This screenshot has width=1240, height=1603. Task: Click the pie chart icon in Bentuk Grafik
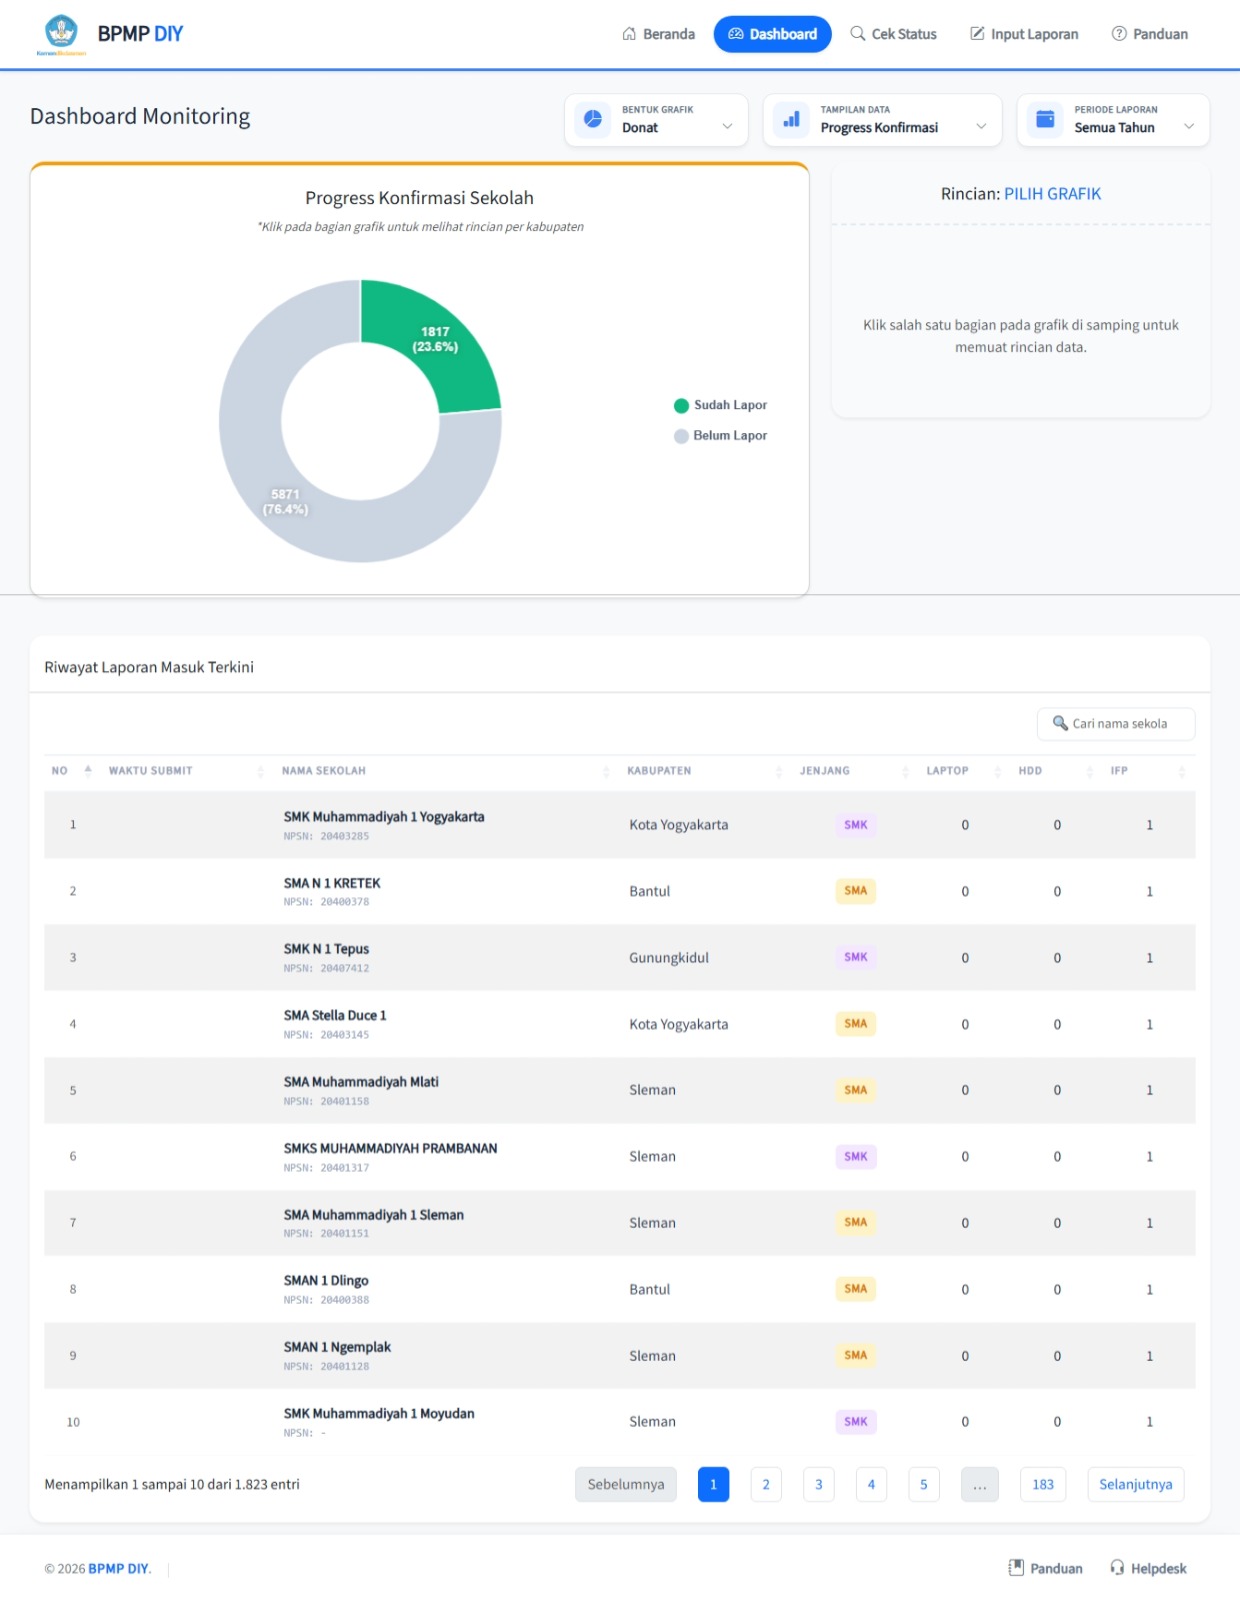click(x=593, y=119)
